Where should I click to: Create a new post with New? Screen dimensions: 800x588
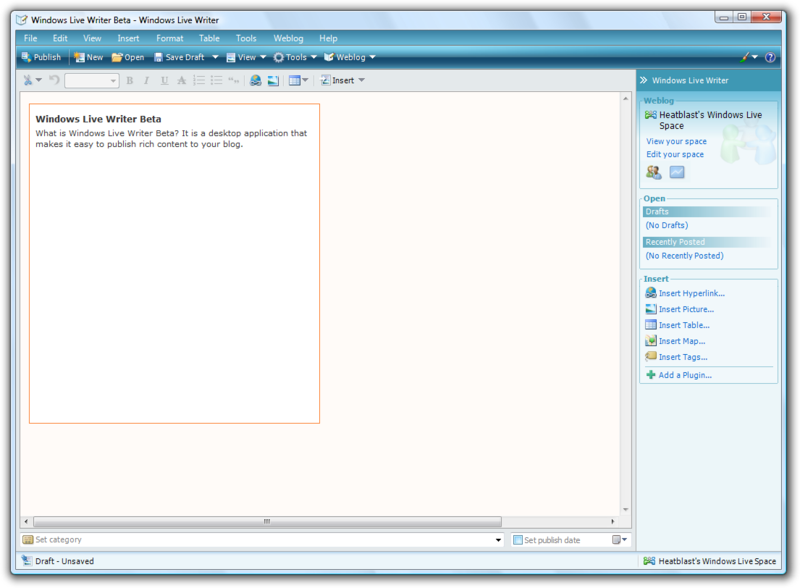point(88,57)
